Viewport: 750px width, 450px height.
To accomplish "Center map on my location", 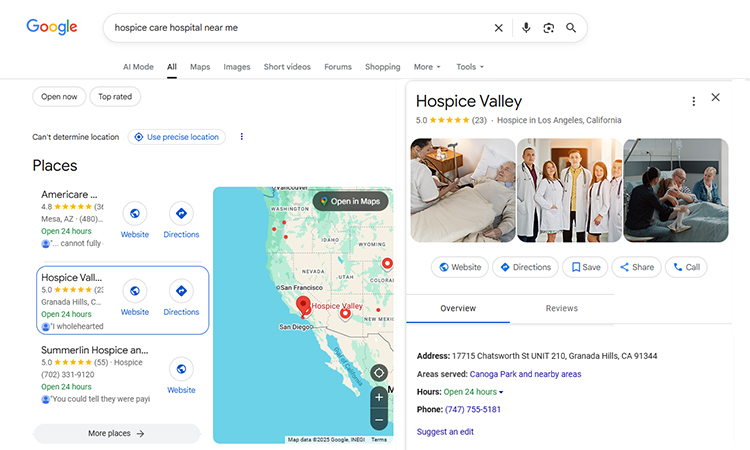I will [379, 373].
